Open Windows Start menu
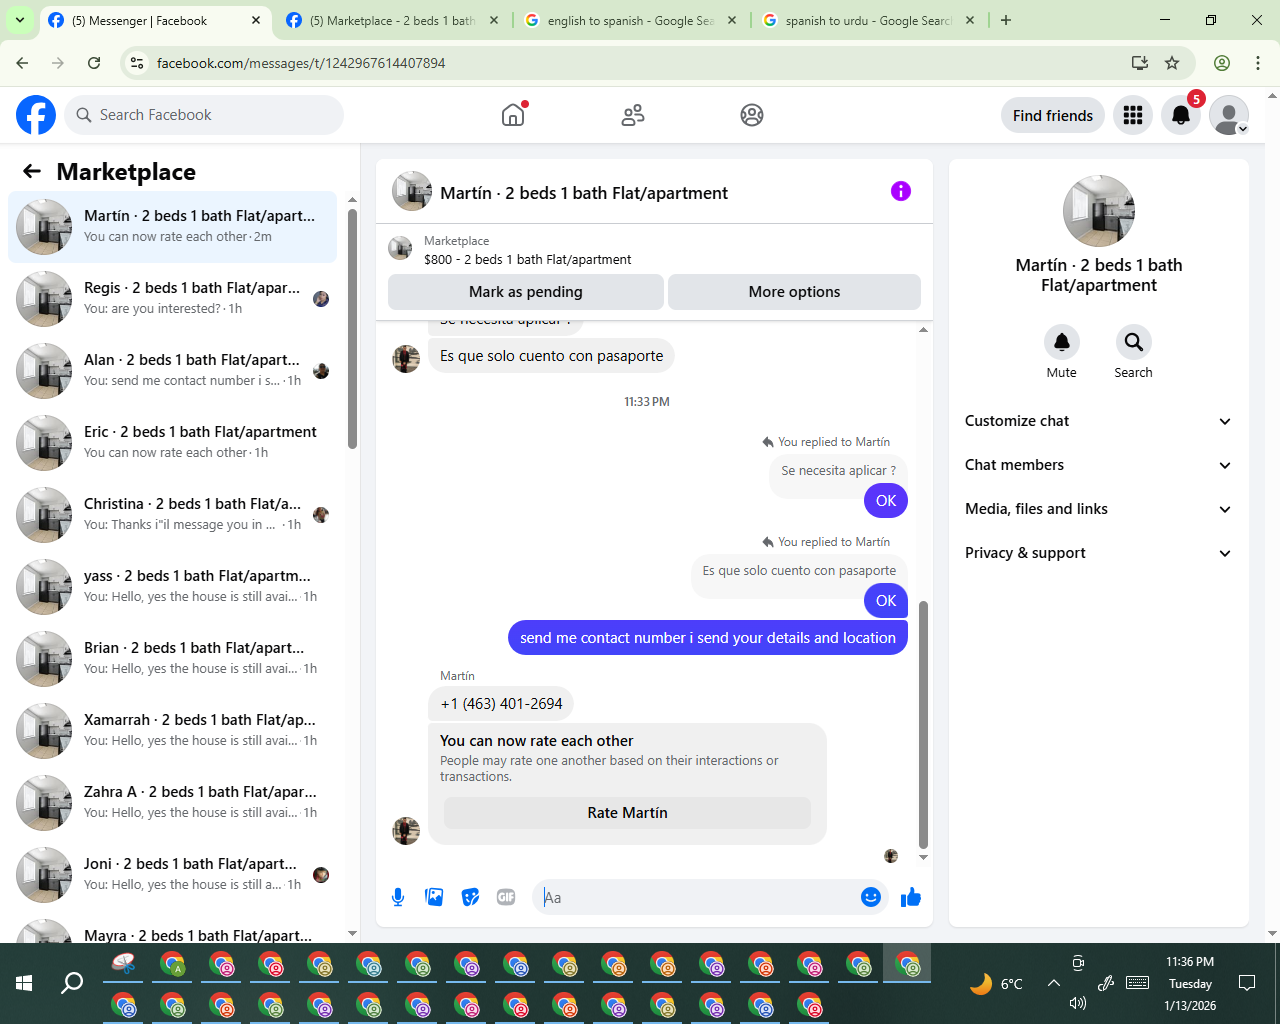 coord(24,983)
